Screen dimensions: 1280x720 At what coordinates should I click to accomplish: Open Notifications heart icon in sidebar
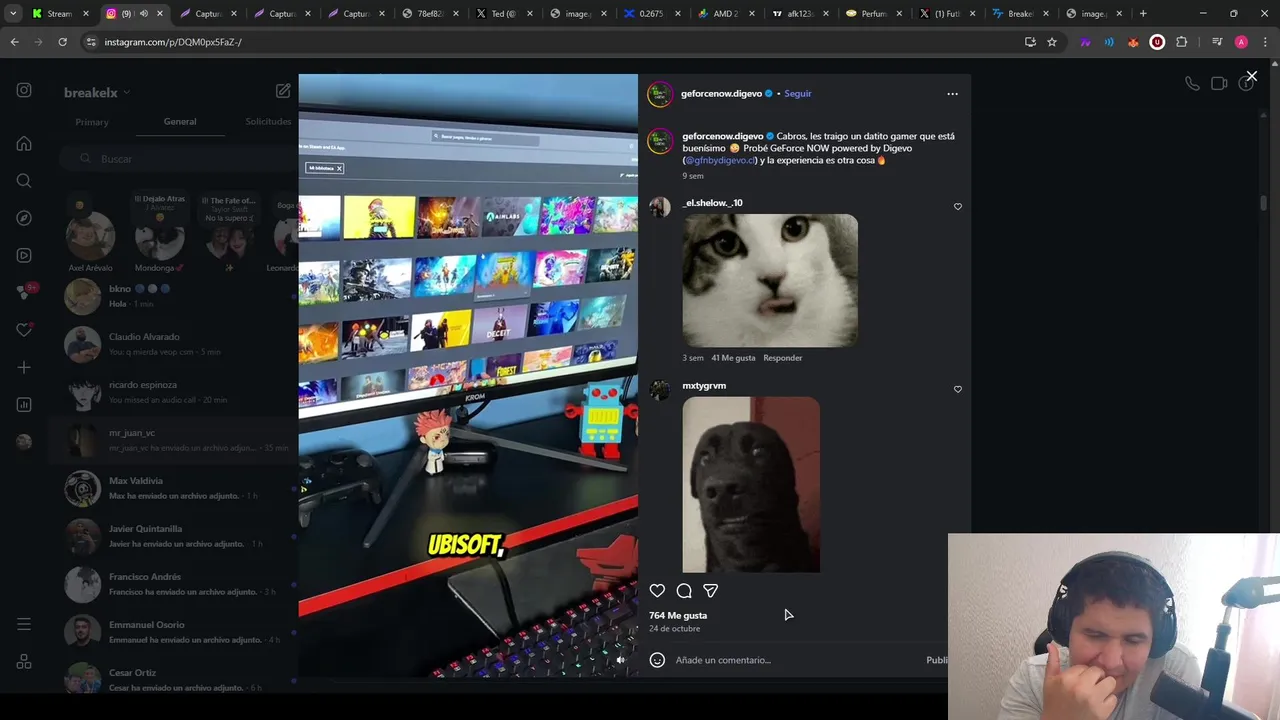click(x=24, y=330)
